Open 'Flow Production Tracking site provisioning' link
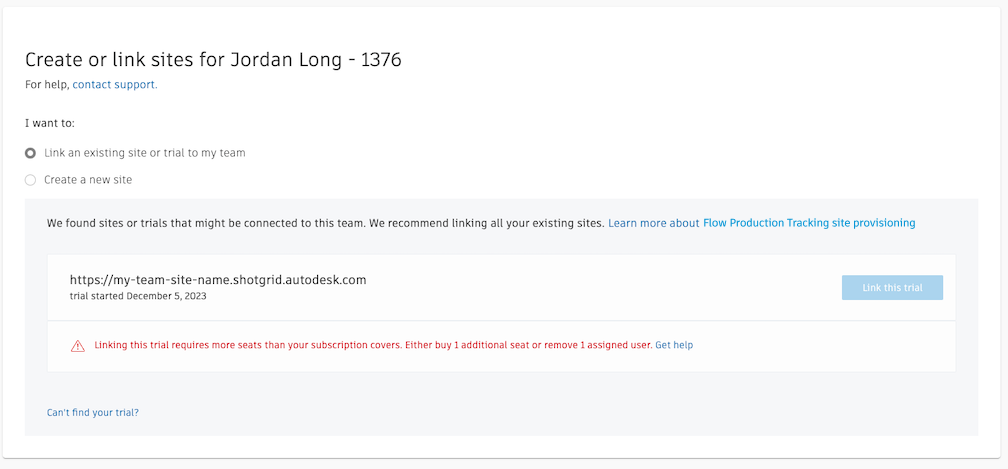 (809, 223)
